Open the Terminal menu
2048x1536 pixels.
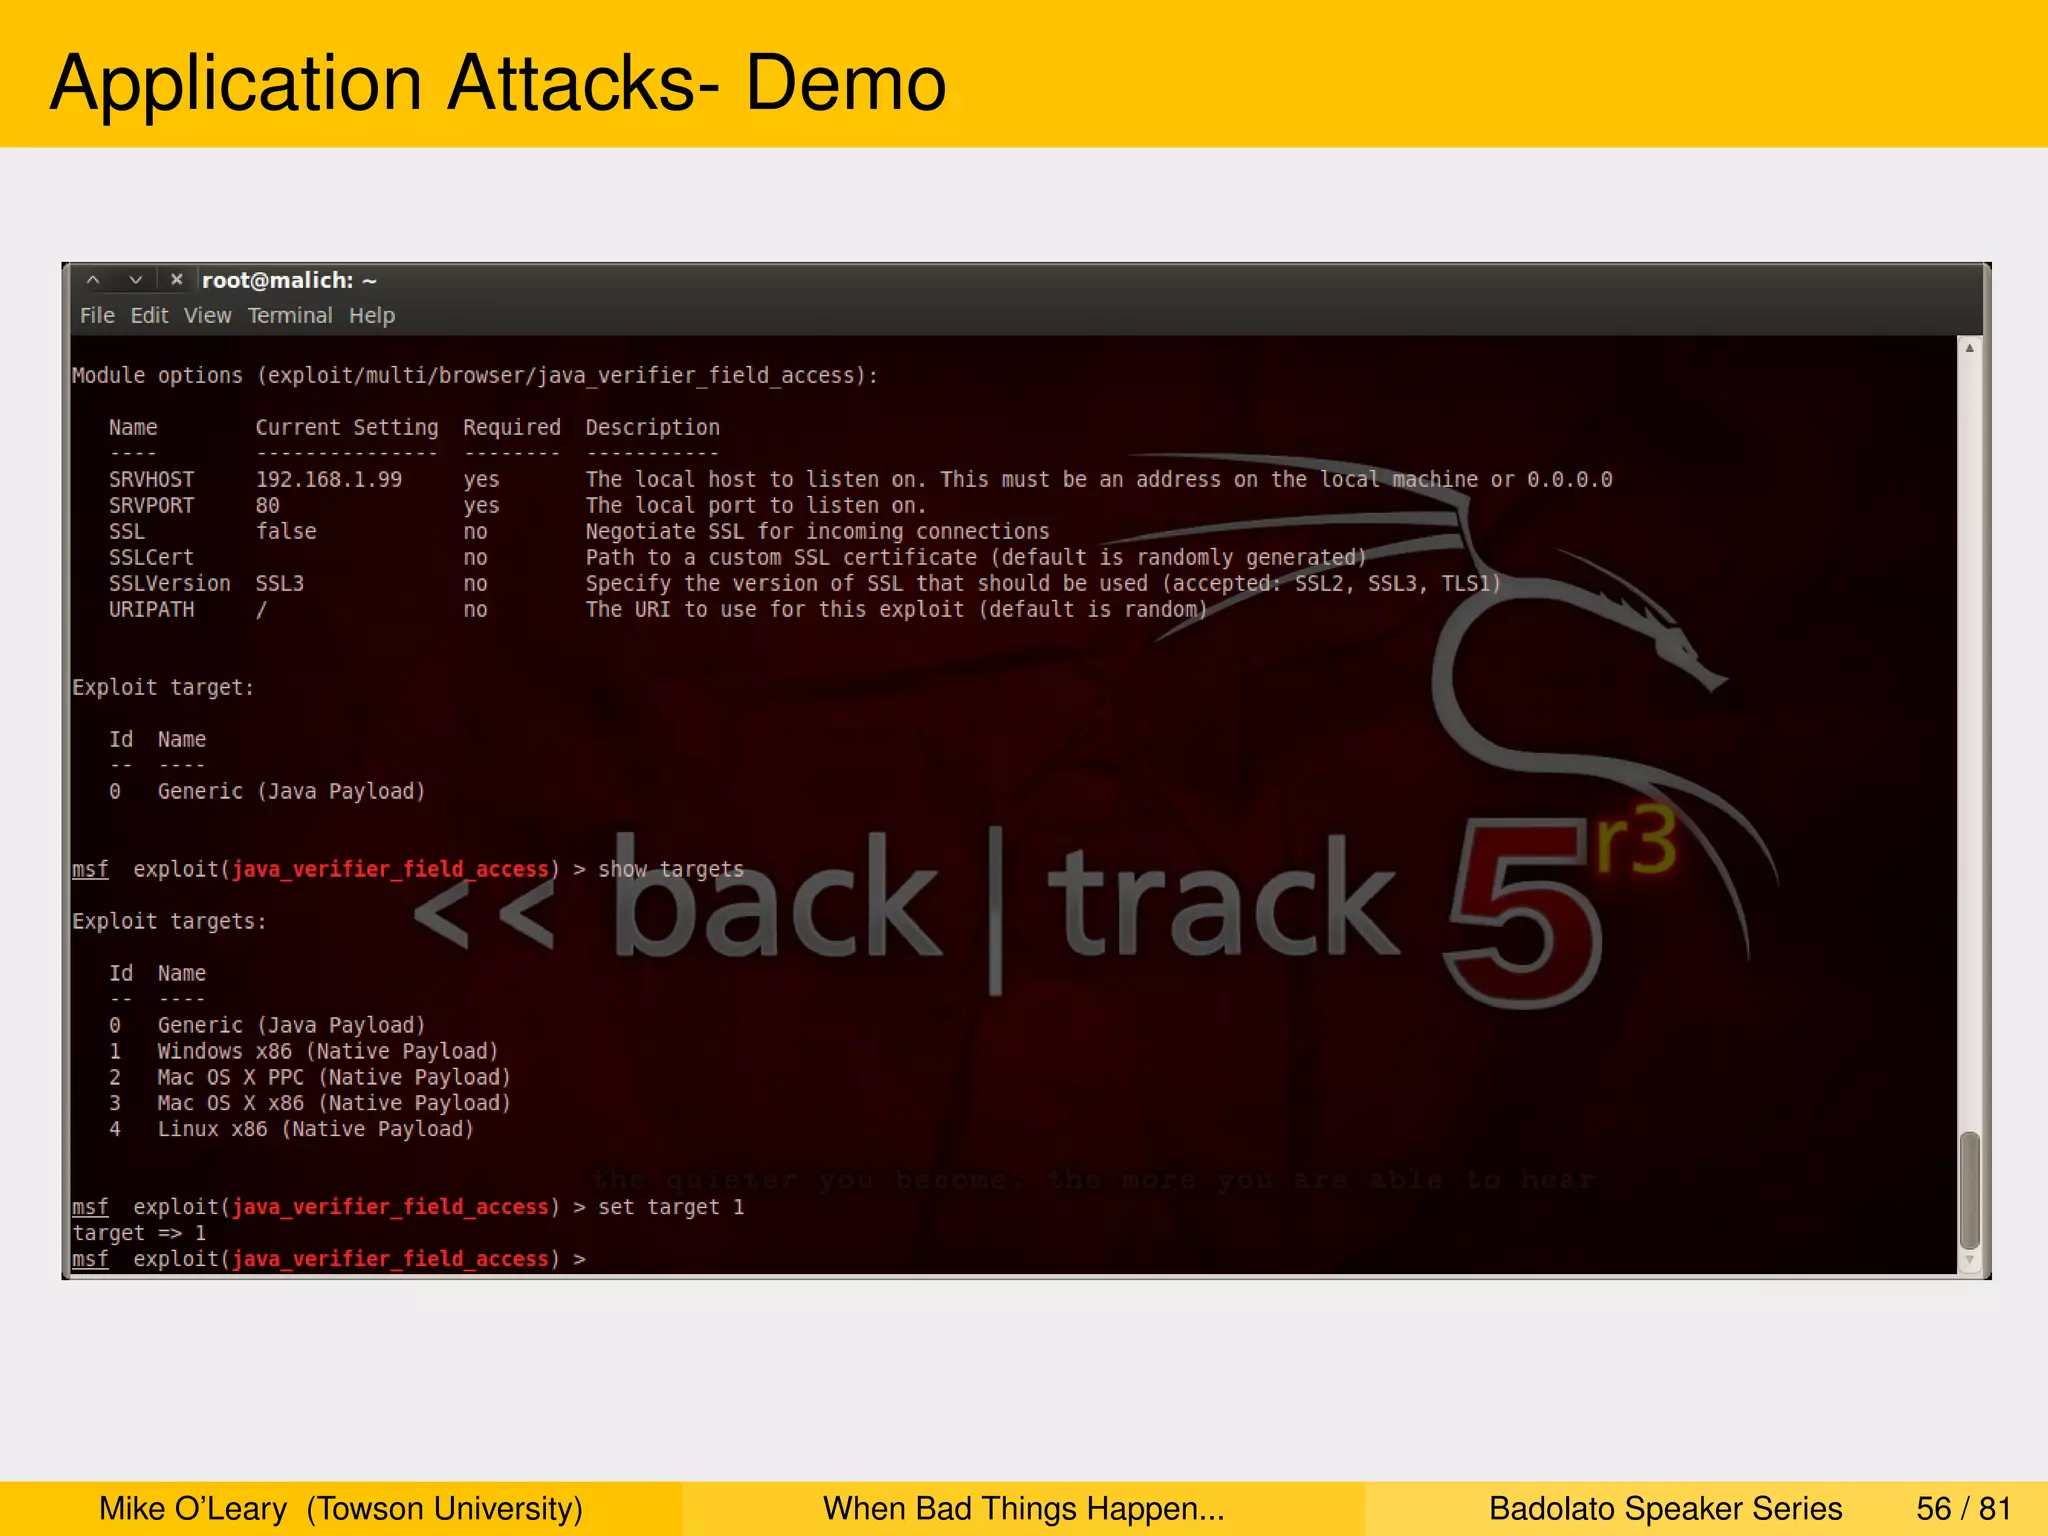pyautogui.click(x=290, y=316)
